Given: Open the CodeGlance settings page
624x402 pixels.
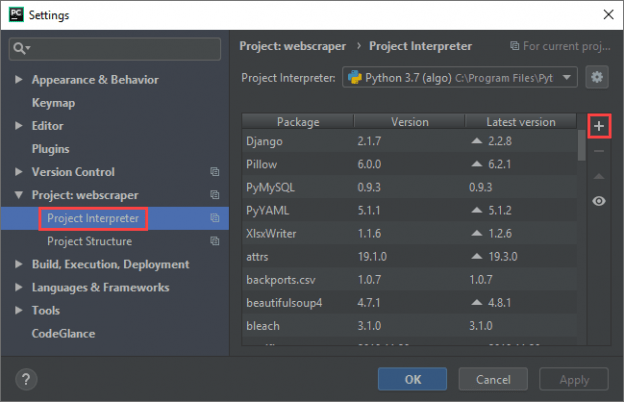Looking at the screenshot, I should (x=63, y=334).
